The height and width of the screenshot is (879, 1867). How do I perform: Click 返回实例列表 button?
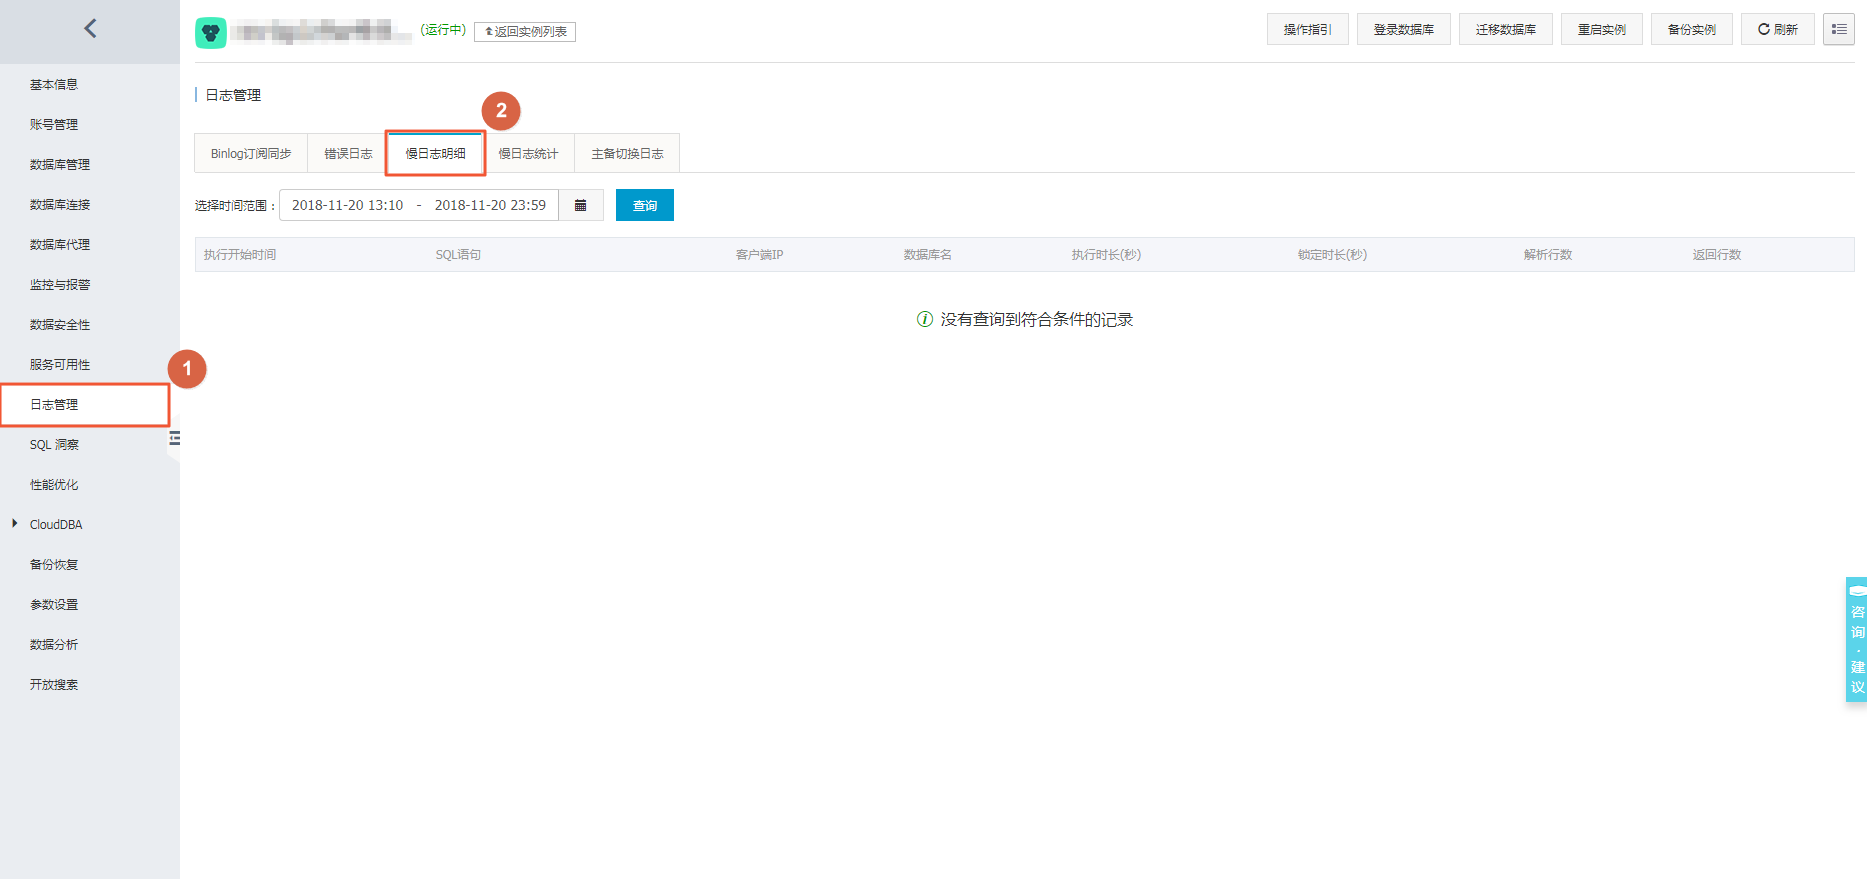tap(525, 32)
